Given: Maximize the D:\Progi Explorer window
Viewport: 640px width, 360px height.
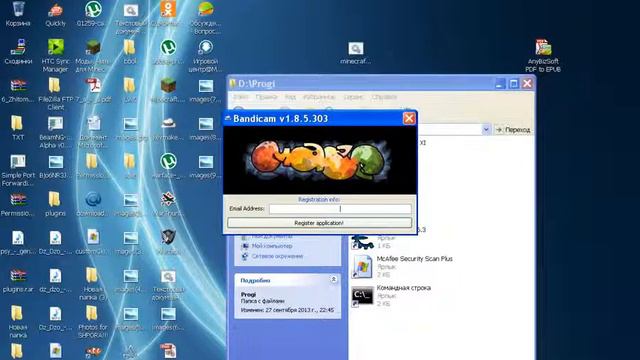Looking at the screenshot, I should (x=513, y=84).
